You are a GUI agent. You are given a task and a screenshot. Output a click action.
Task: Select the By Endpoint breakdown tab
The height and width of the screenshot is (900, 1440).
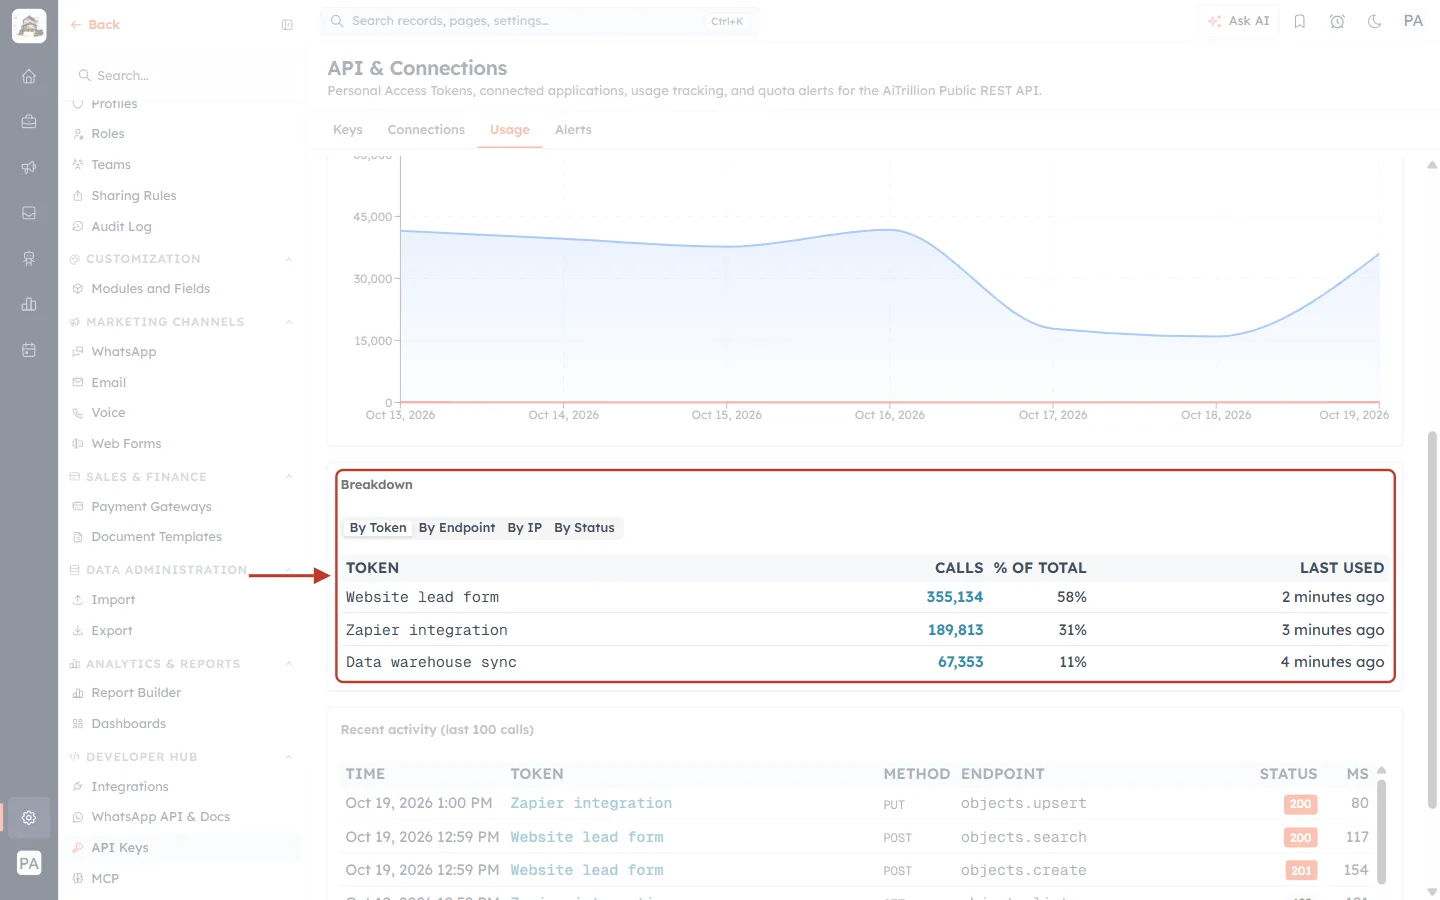pos(457,528)
